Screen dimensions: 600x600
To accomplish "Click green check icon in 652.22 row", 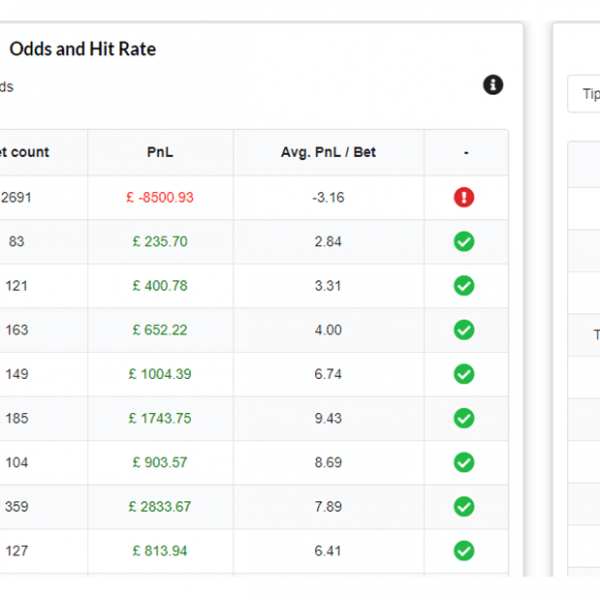I will tap(464, 330).
